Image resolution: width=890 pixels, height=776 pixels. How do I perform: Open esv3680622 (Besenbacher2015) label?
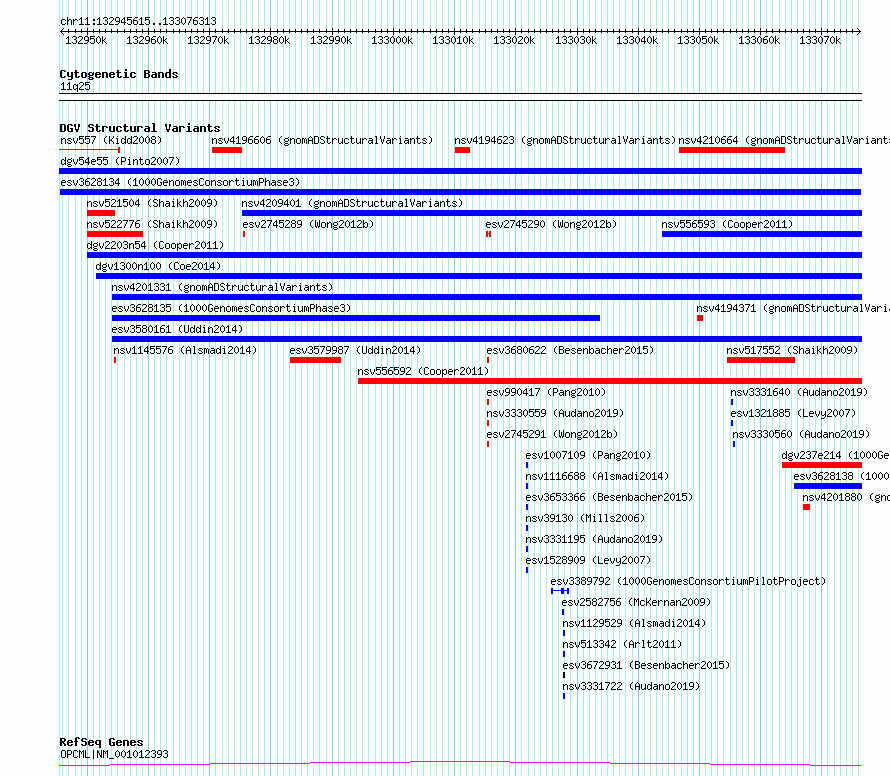[x=570, y=350]
